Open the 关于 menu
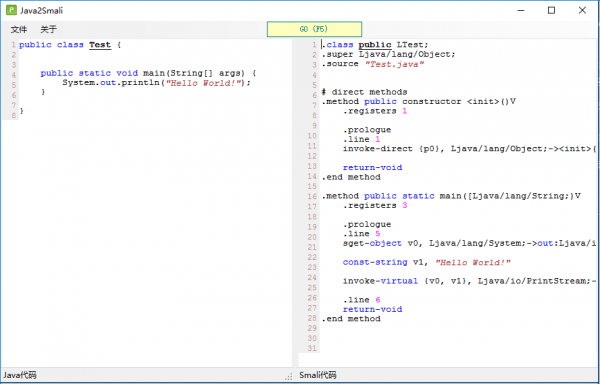The height and width of the screenshot is (384, 600). (x=49, y=29)
